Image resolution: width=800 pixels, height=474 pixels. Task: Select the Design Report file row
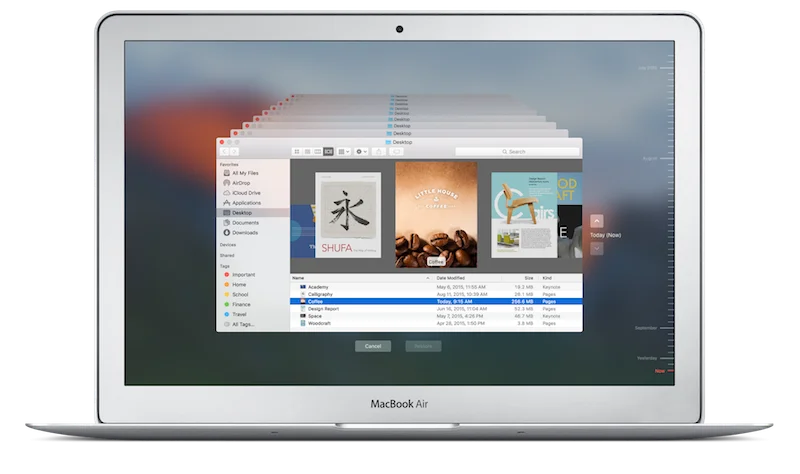pyautogui.click(x=436, y=309)
